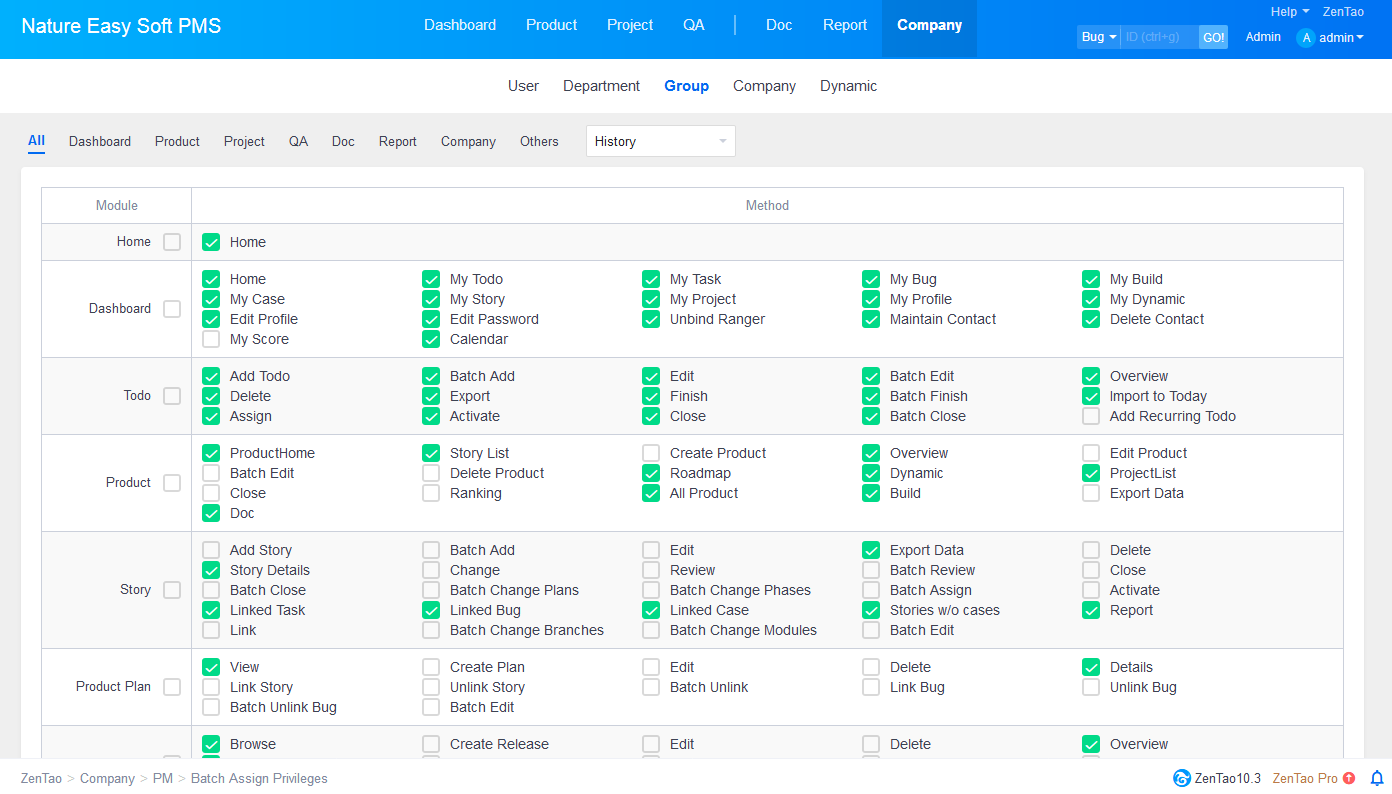Check the Batch Unlink Bug checkbox
The height and width of the screenshot is (794, 1392).
point(211,707)
